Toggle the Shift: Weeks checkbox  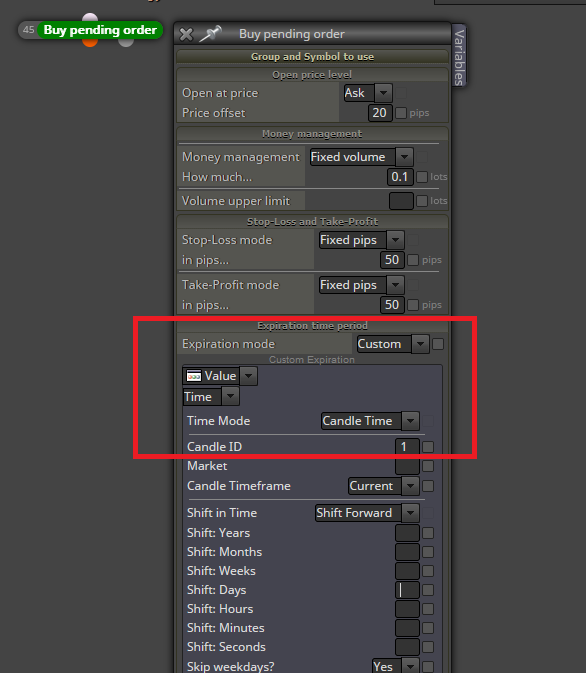(428, 571)
